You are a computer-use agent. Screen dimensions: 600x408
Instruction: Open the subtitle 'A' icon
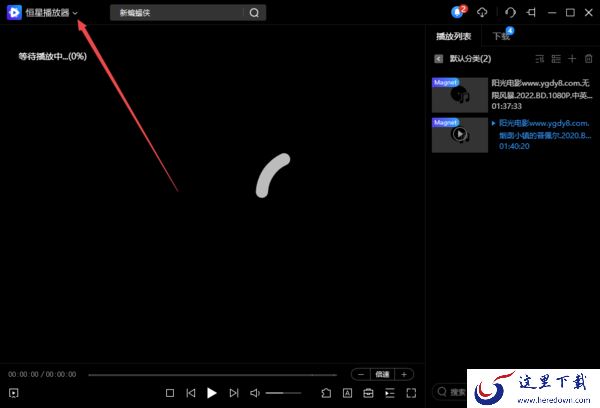click(347, 393)
